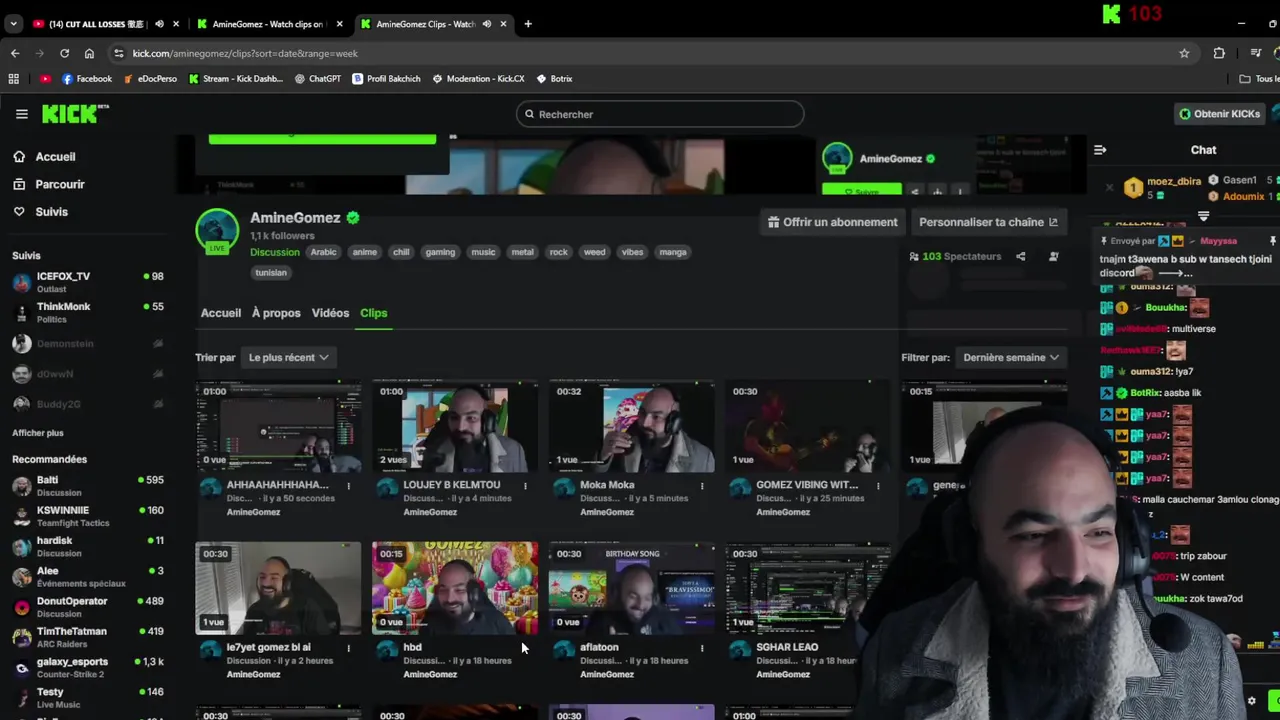Open options menu for le7yet gomez clip
Image resolution: width=1280 pixels, height=720 pixels.
pyautogui.click(x=348, y=647)
